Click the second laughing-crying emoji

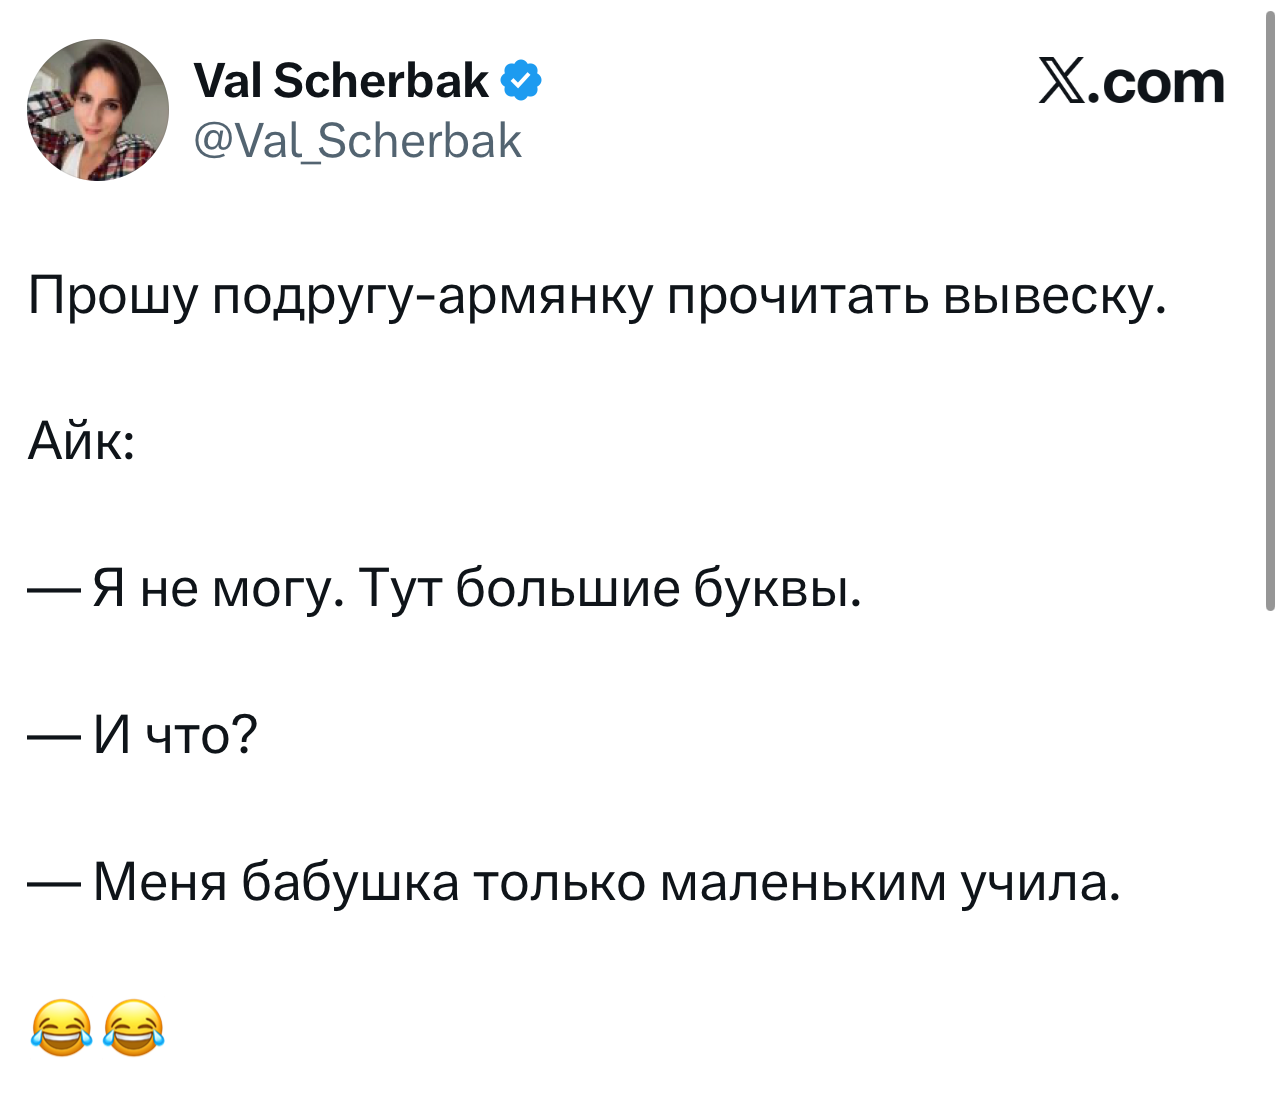coord(134,1027)
